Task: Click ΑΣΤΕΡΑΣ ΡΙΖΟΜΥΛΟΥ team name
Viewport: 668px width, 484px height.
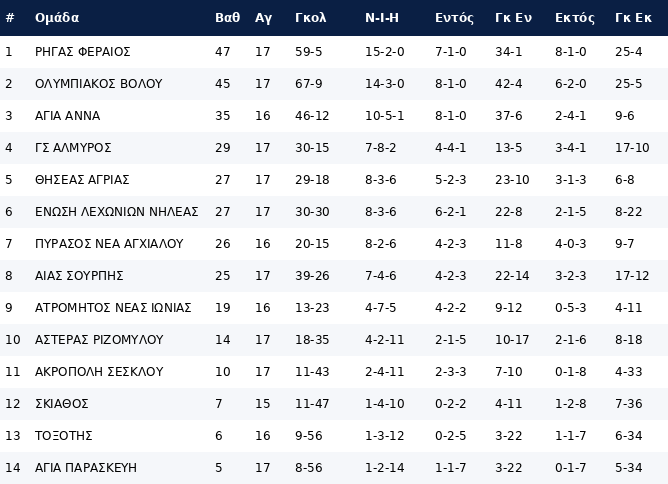Action: click(98, 340)
